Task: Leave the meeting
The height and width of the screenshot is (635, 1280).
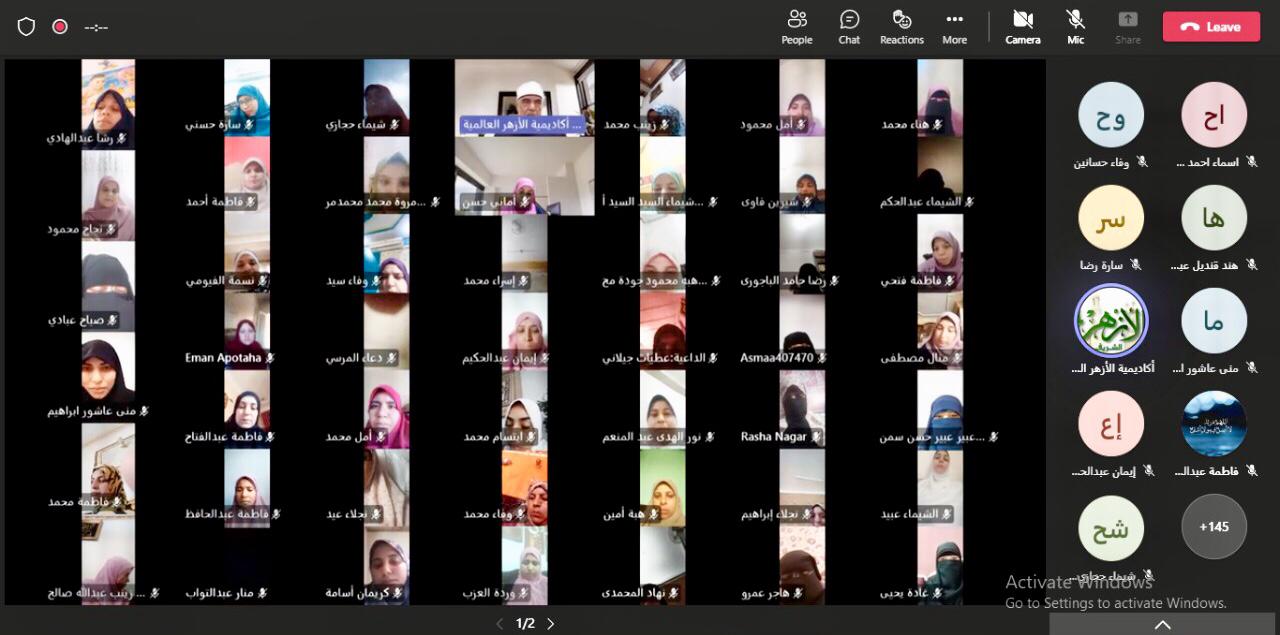Action: [1211, 27]
